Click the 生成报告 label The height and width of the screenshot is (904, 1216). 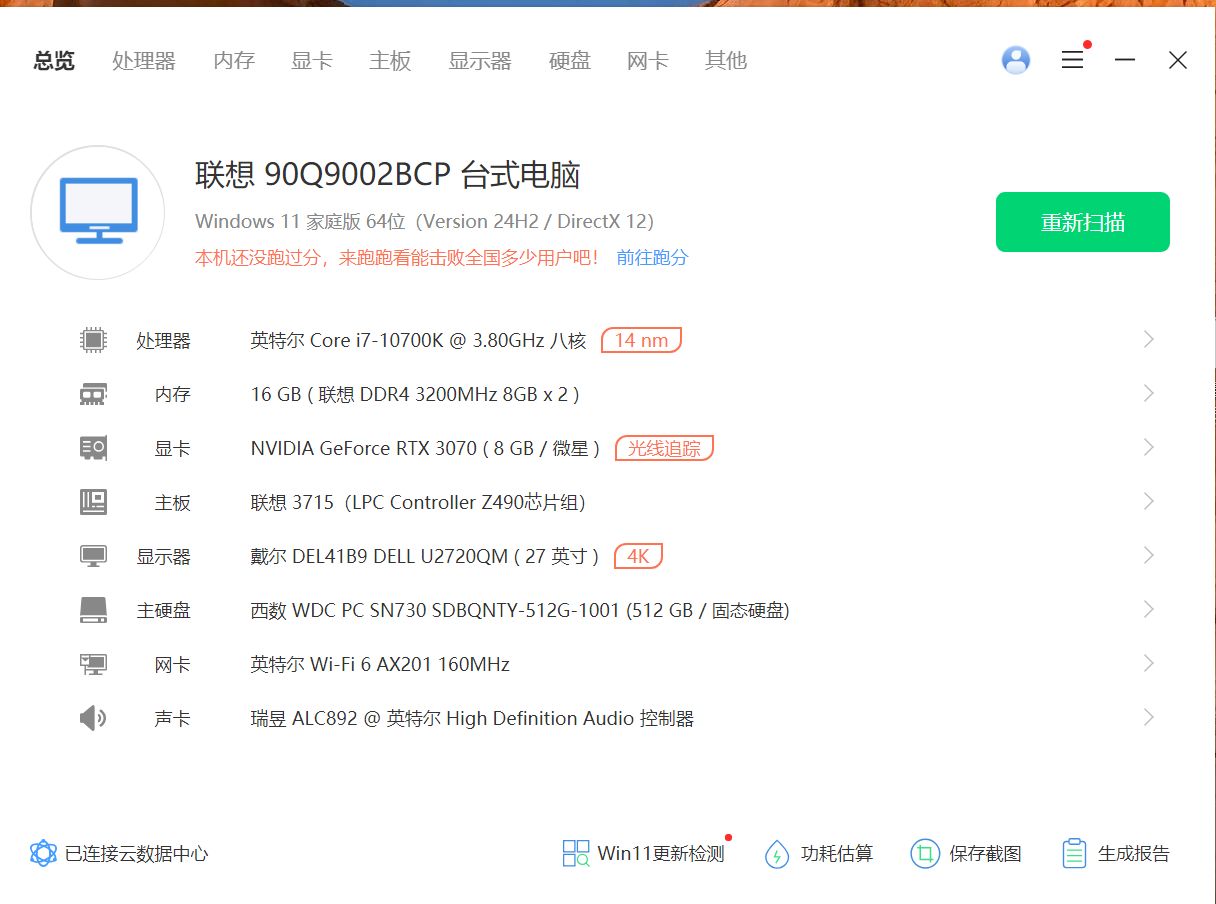(x=1134, y=854)
